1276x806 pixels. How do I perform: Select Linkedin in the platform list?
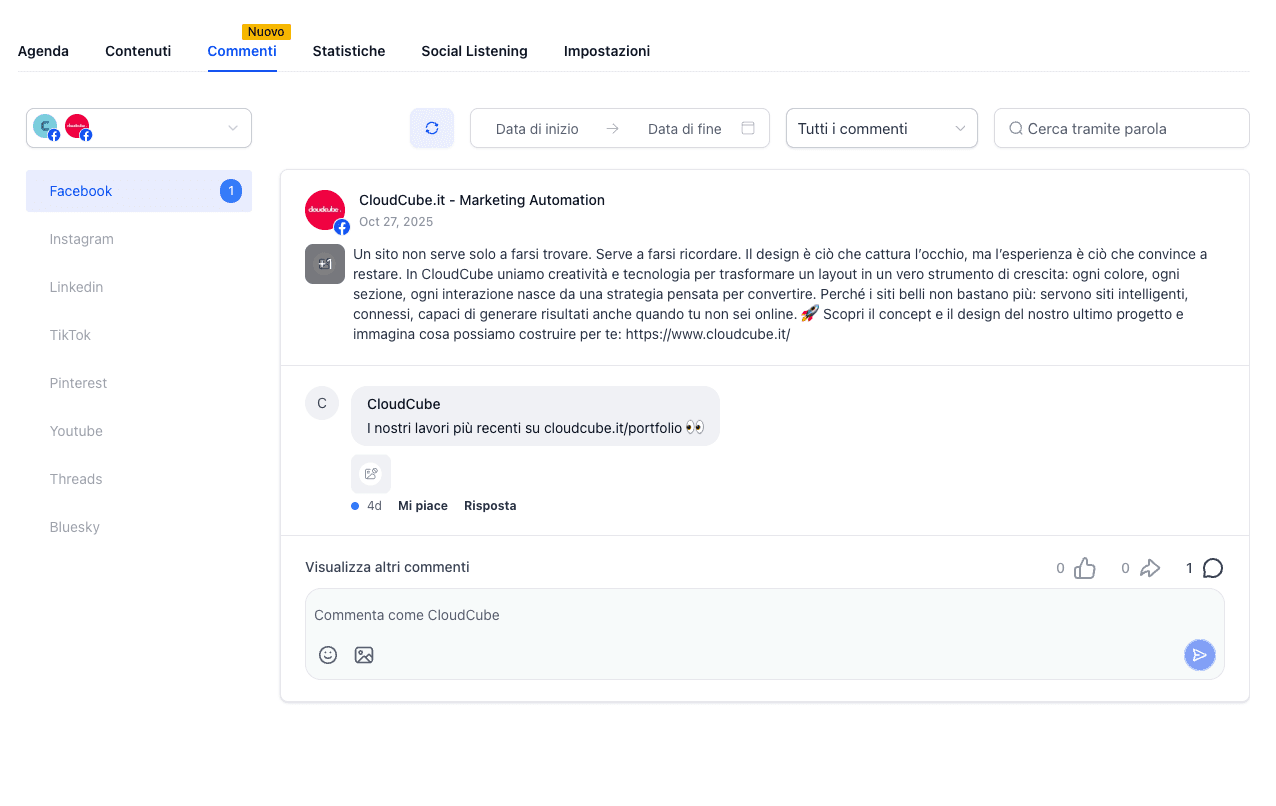(x=139, y=287)
